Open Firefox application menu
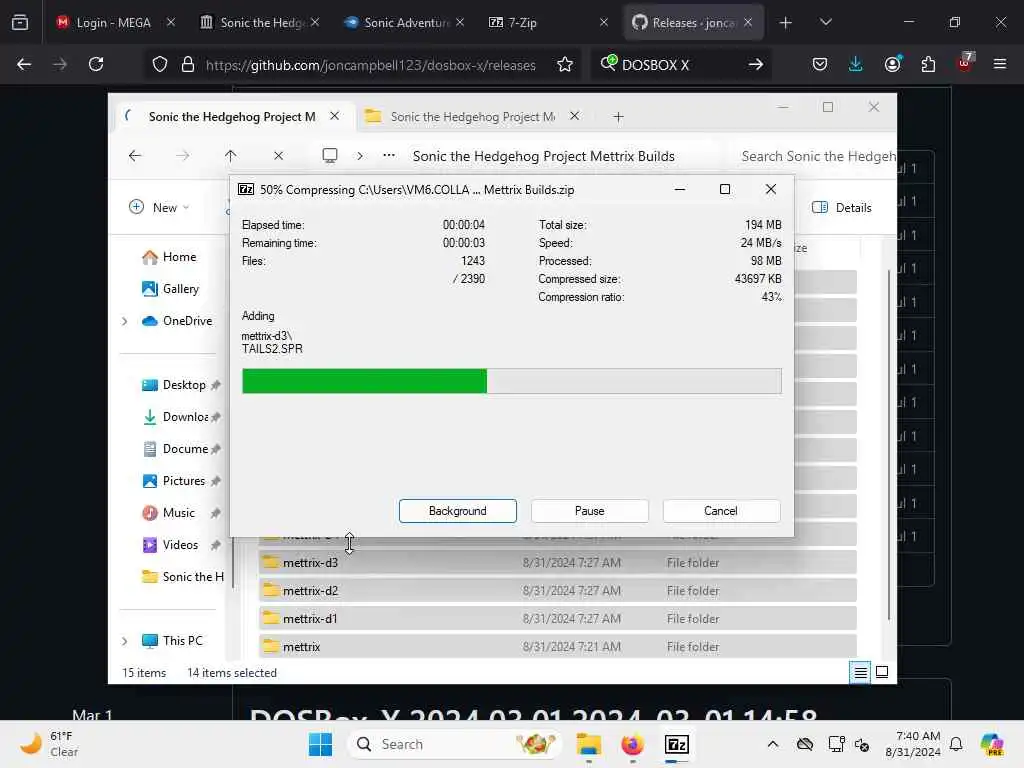The image size is (1024, 768). click(1000, 64)
